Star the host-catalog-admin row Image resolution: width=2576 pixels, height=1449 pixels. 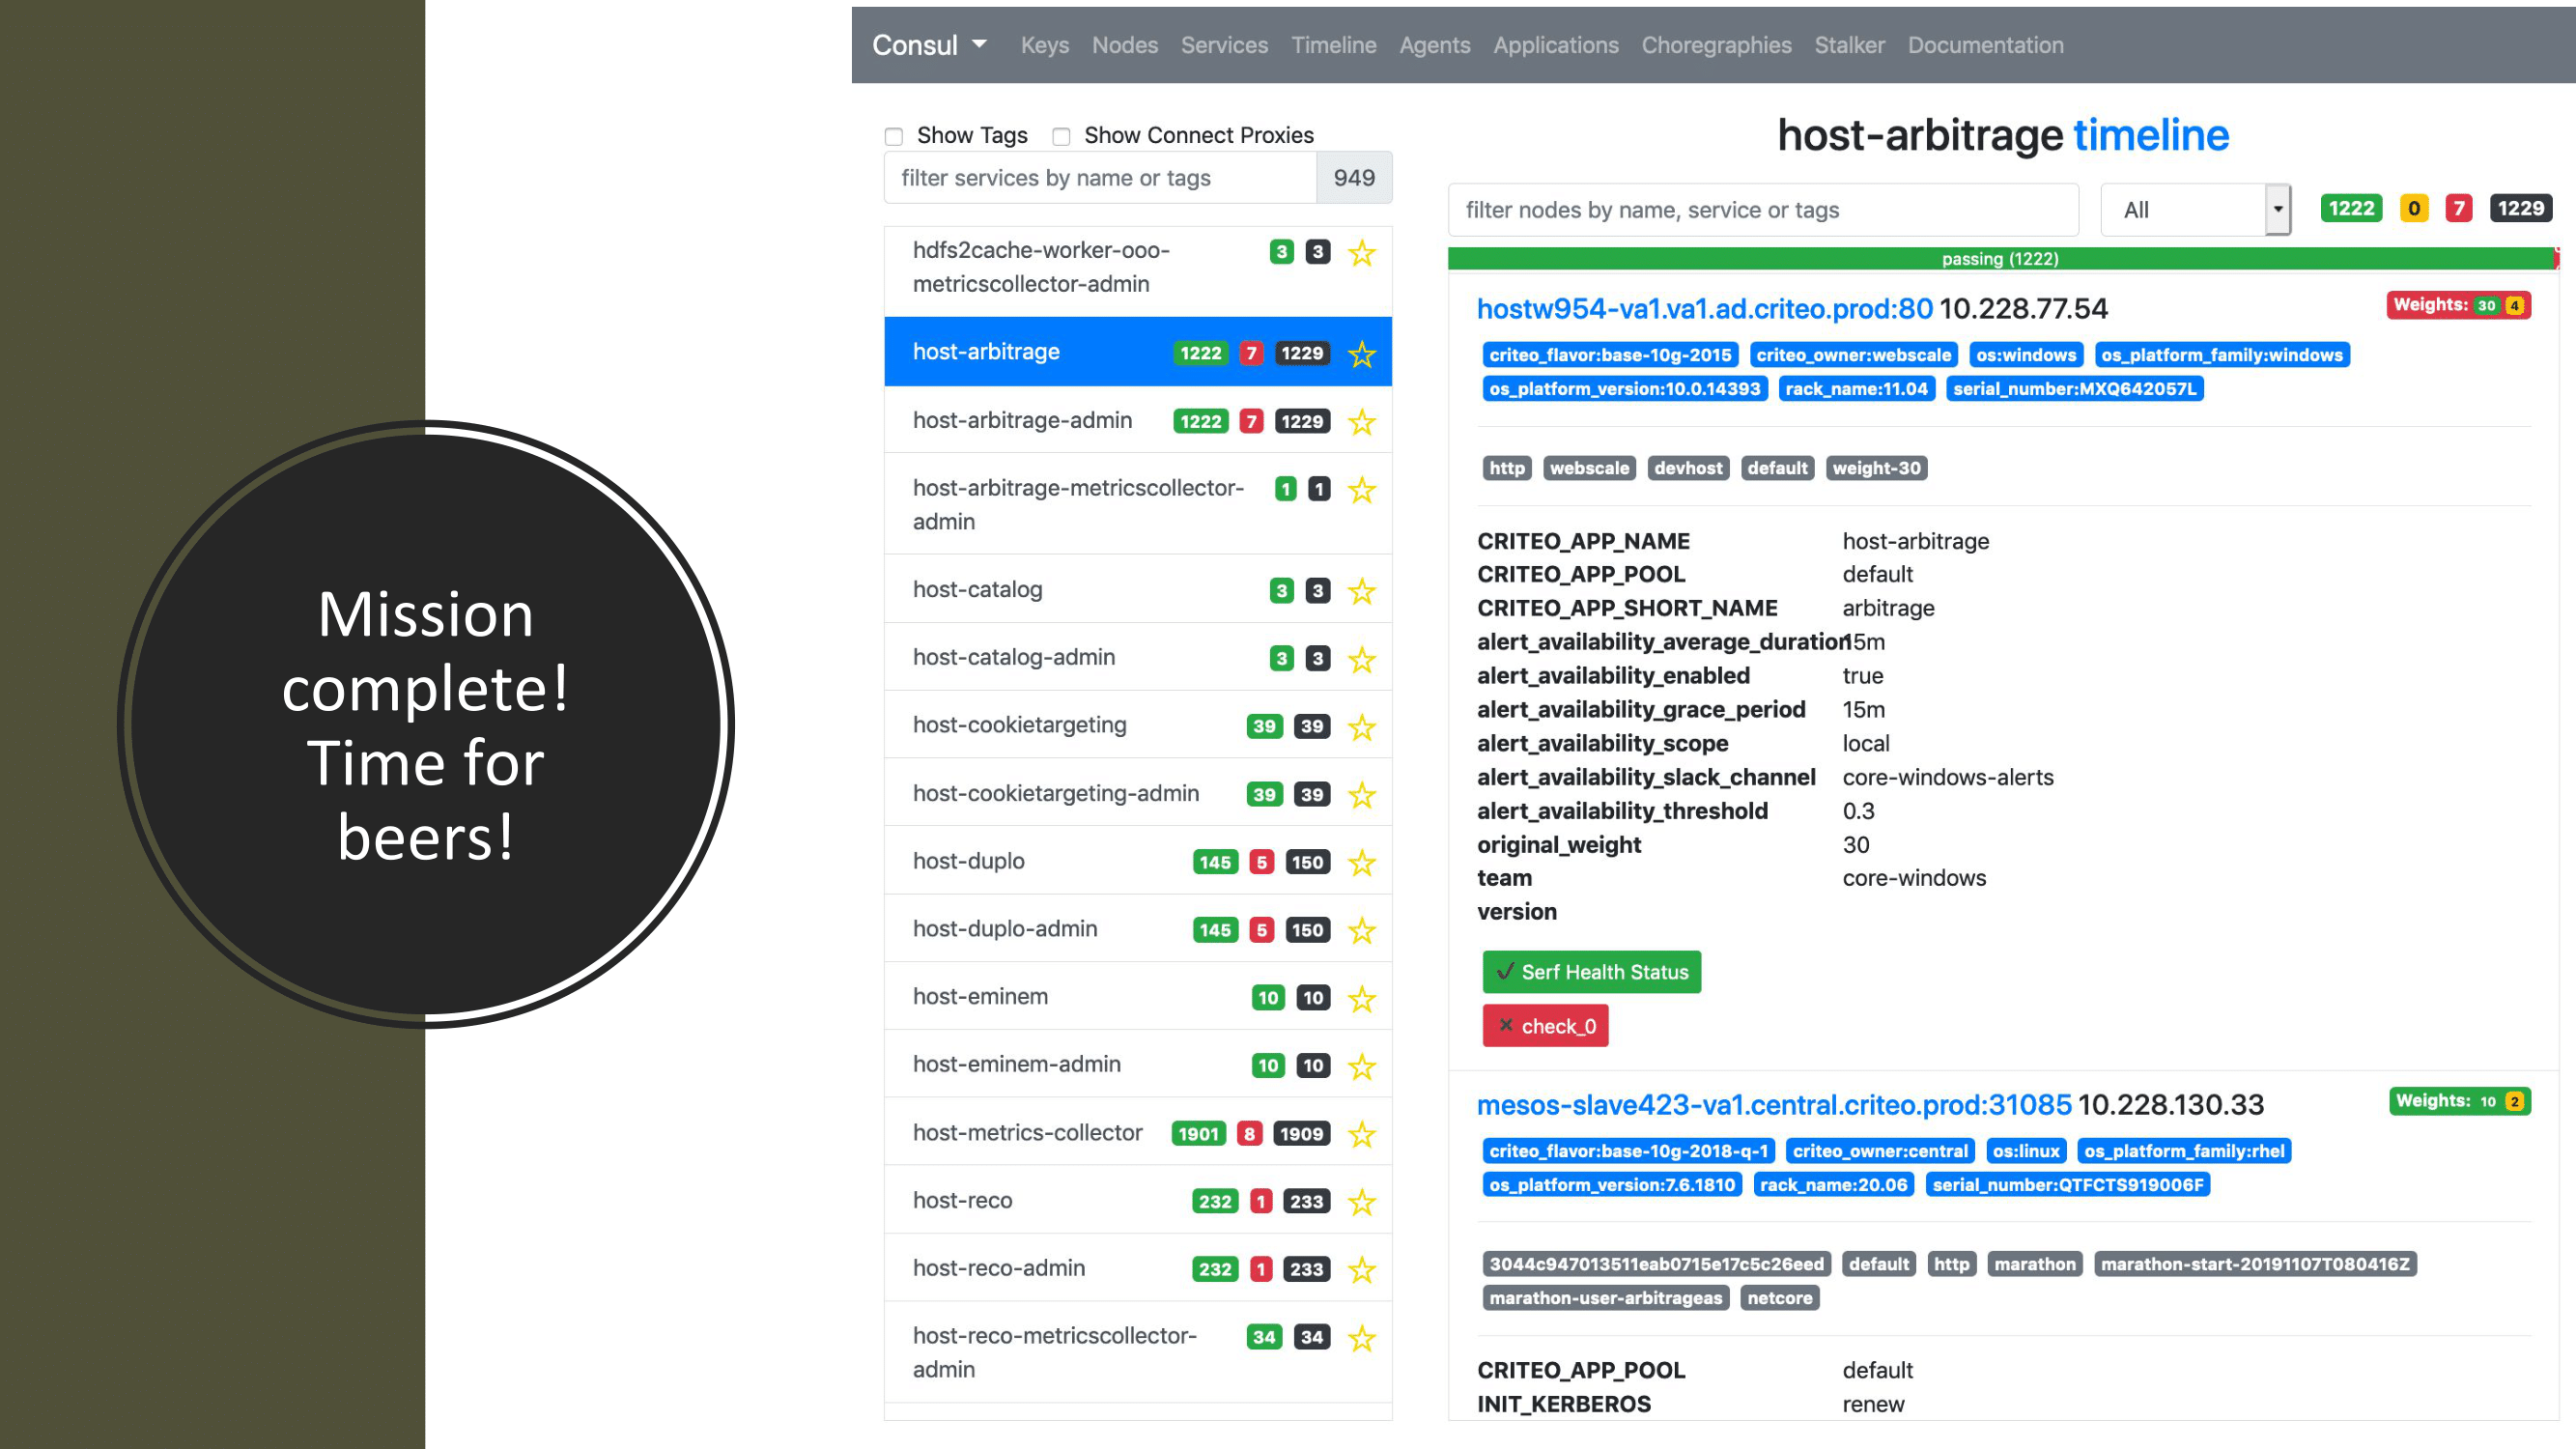point(1361,659)
